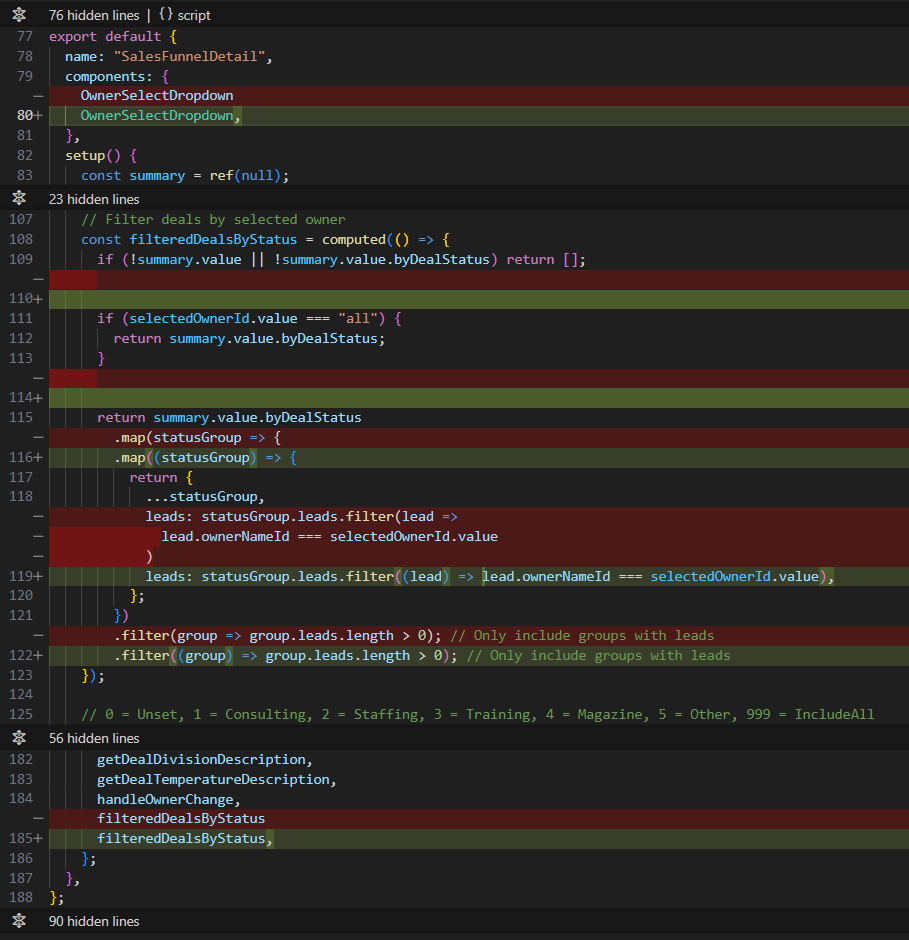Reveal code via '23 hidden lines' label
This screenshot has height=940, width=909.
click(94, 199)
